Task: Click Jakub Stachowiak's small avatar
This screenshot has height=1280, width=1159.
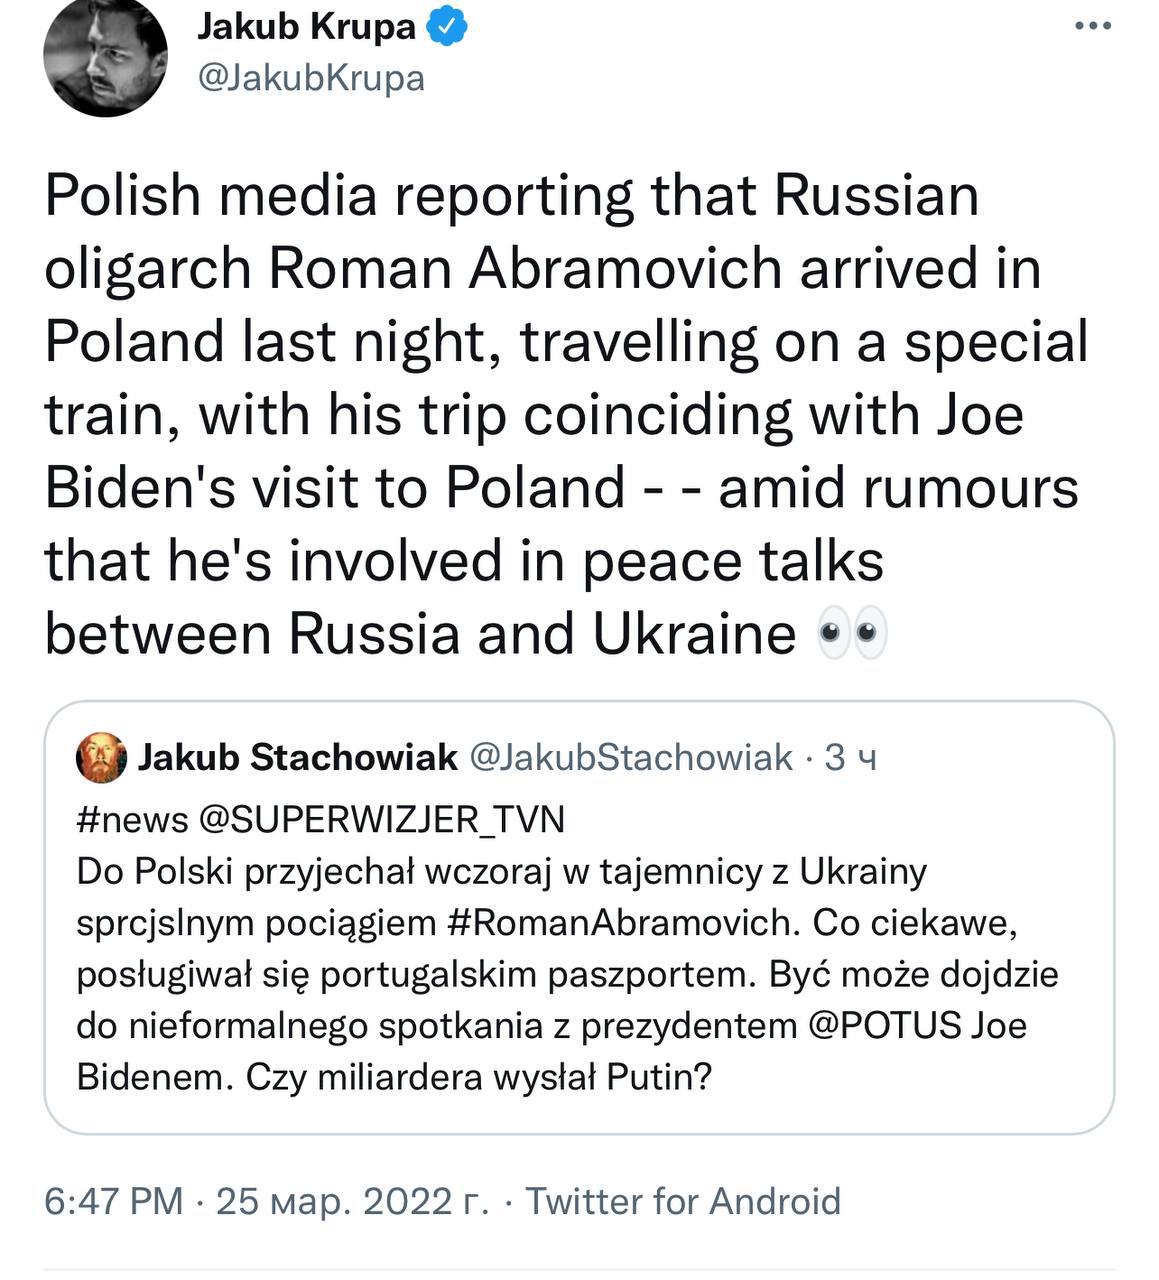Action: coord(101,758)
